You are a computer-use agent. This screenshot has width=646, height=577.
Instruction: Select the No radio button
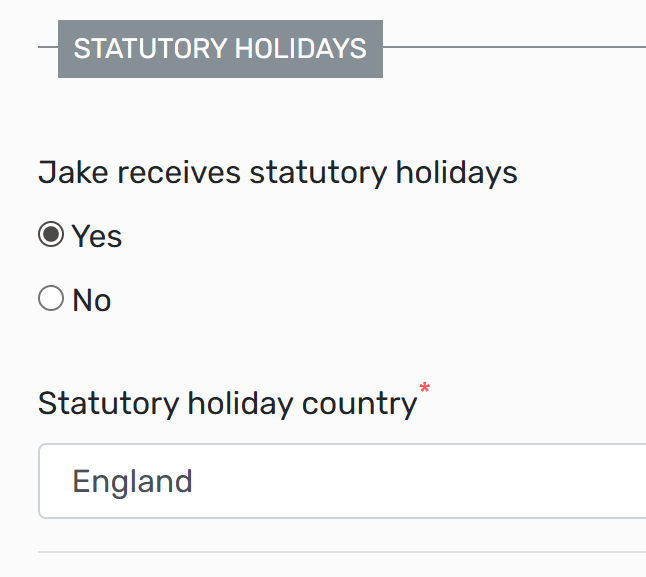pos(50,300)
